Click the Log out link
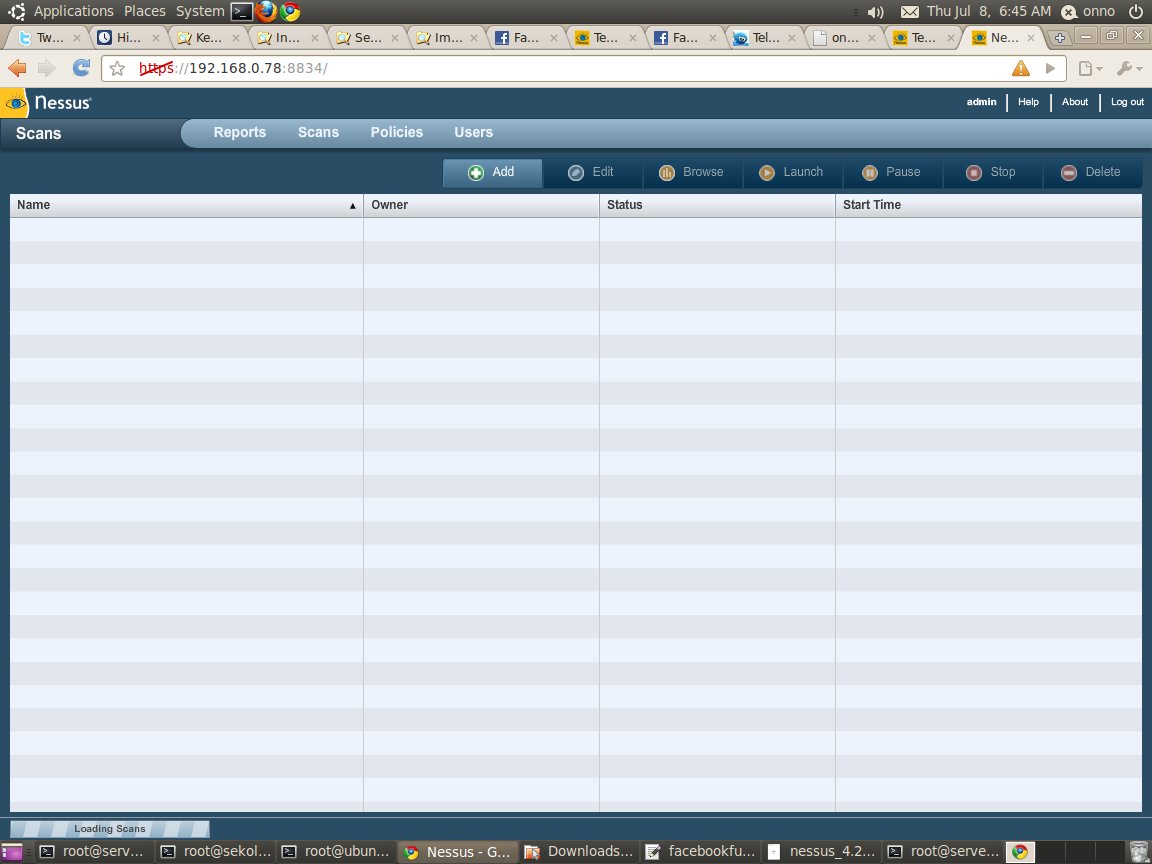This screenshot has width=1152, height=864. (1127, 102)
